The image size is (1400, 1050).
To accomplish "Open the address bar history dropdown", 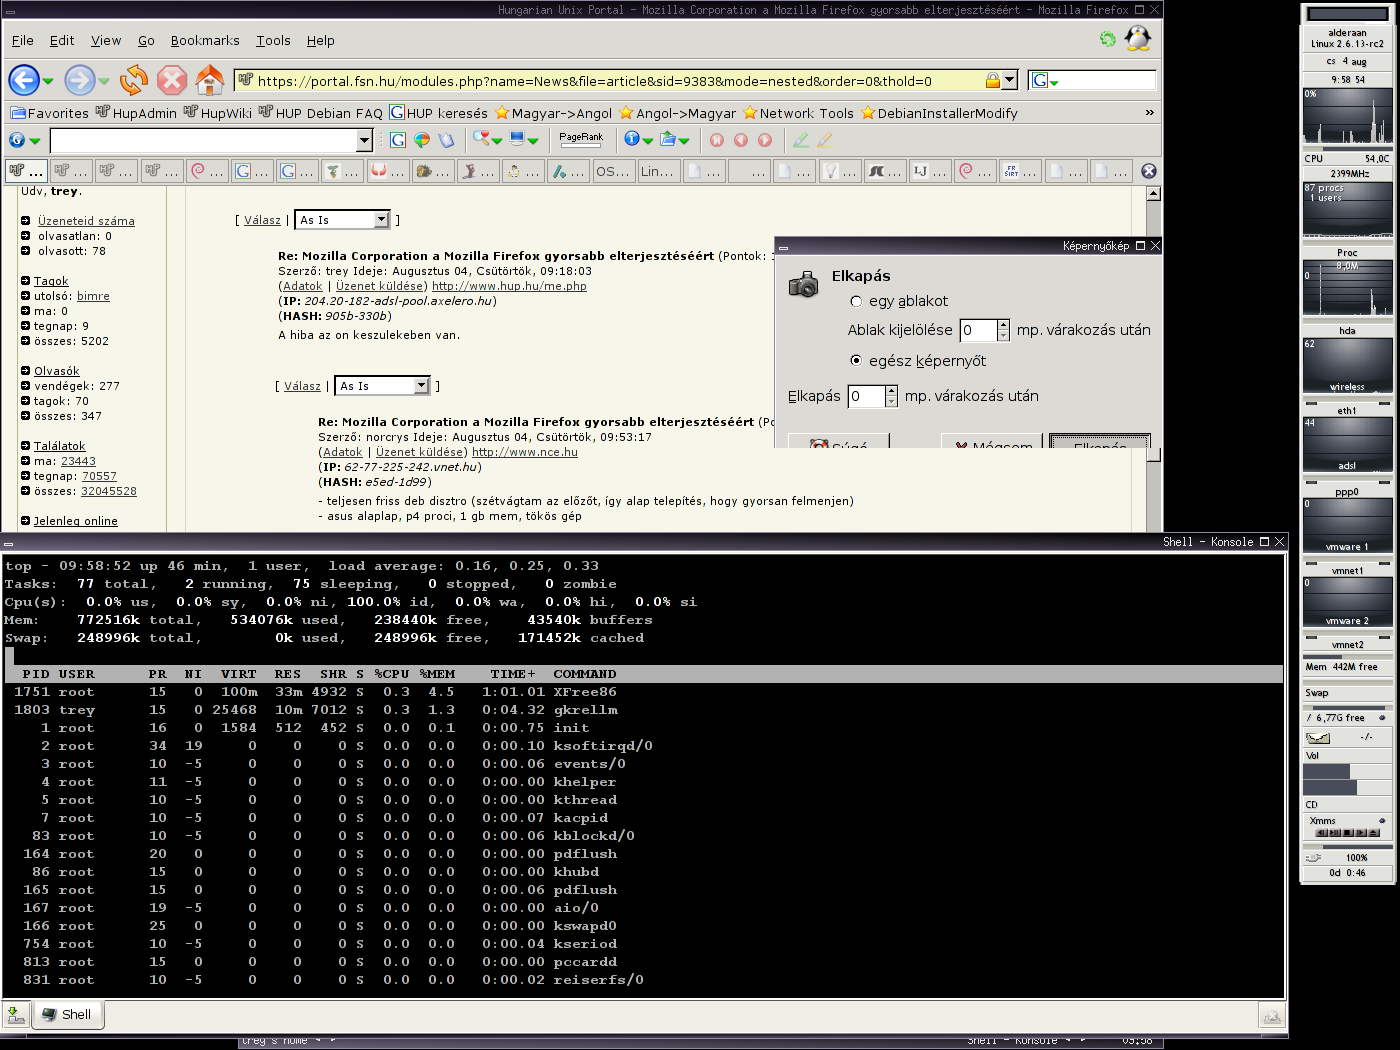I will click(x=1010, y=80).
